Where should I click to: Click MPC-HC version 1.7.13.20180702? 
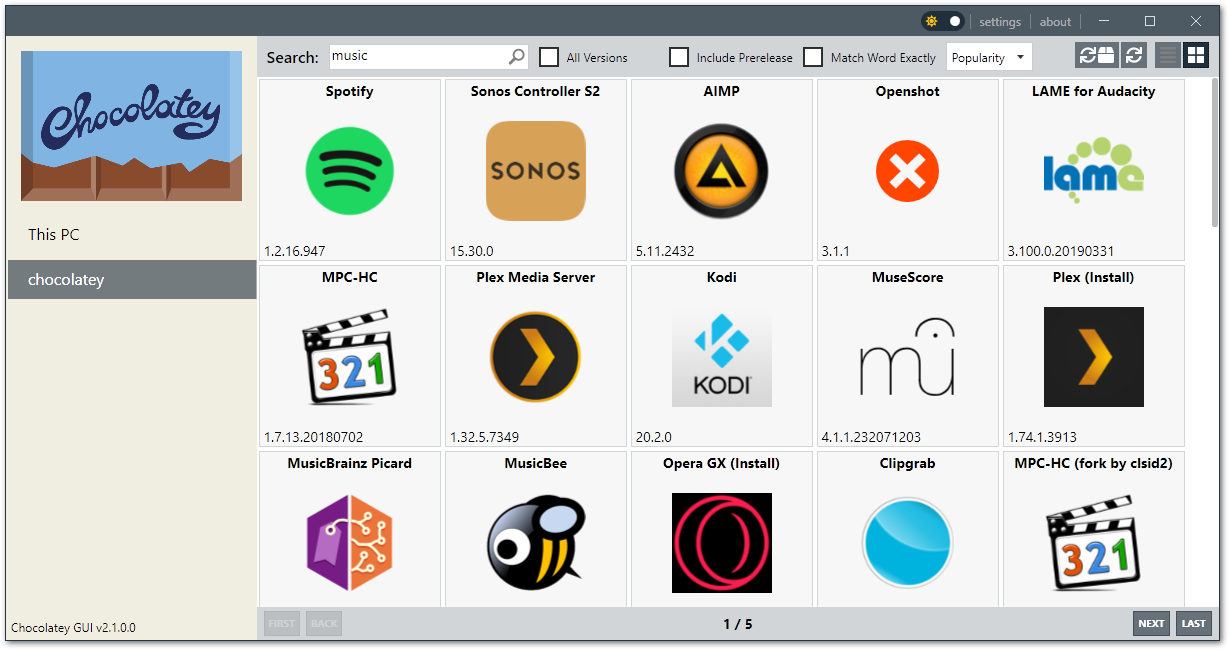click(x=314, y=437)
